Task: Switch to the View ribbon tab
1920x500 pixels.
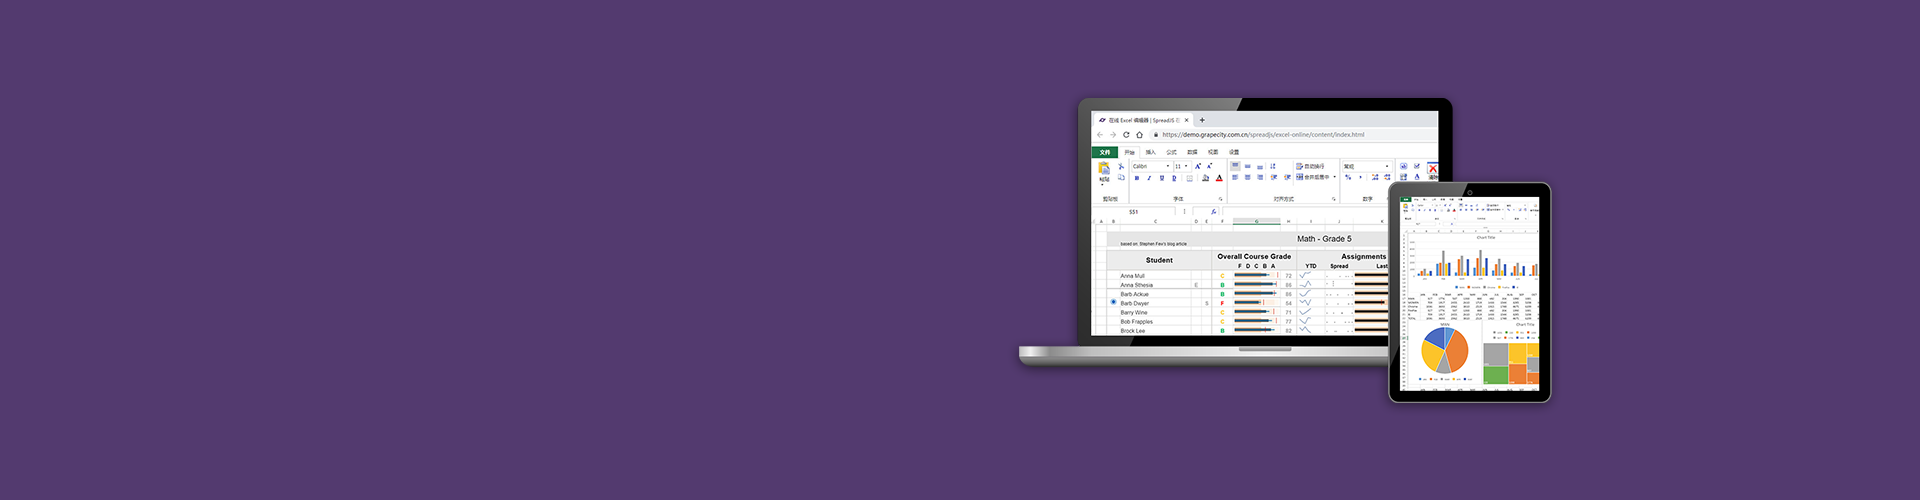Action: [1213, 152]
